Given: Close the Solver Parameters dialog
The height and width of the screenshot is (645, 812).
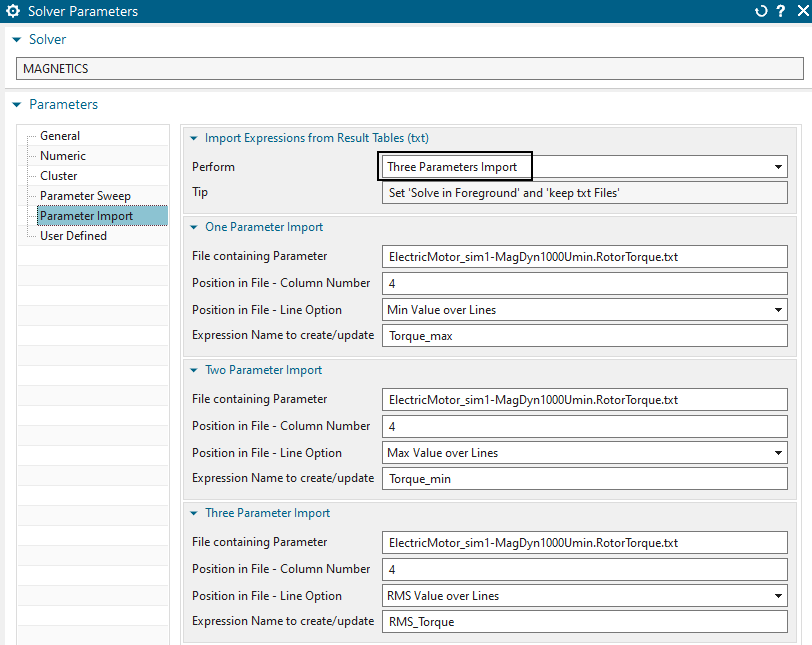Looking at the screenshot, I should 799,12.
